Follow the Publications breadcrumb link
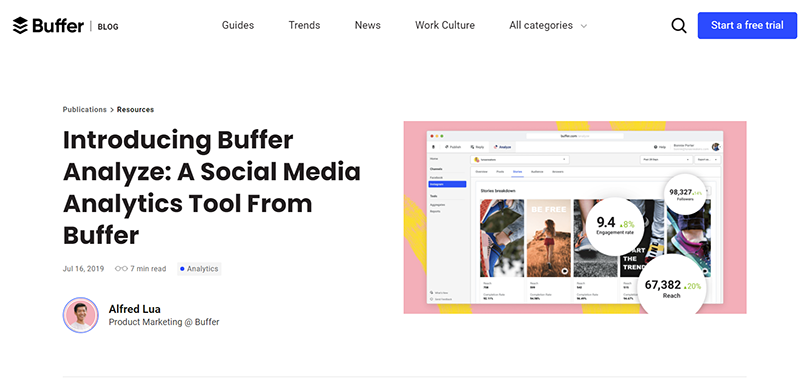Image resolution: width=800 pixels, height=386 pixels. (85, 110)
